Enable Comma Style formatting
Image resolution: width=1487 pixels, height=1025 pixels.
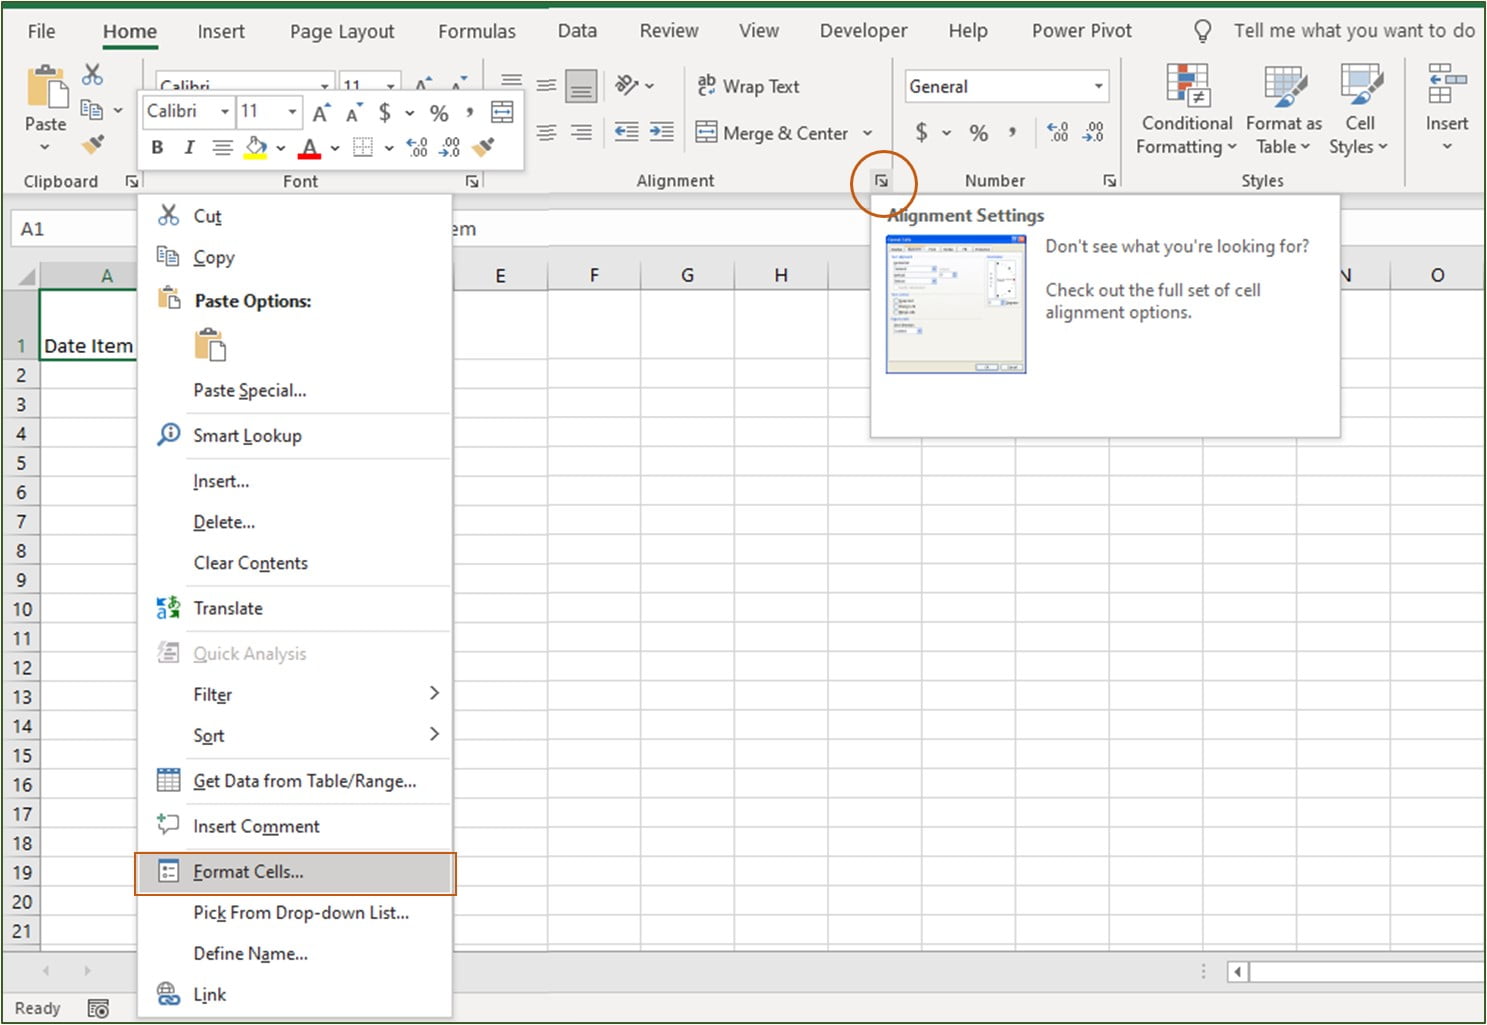(x=1013, y=131)
